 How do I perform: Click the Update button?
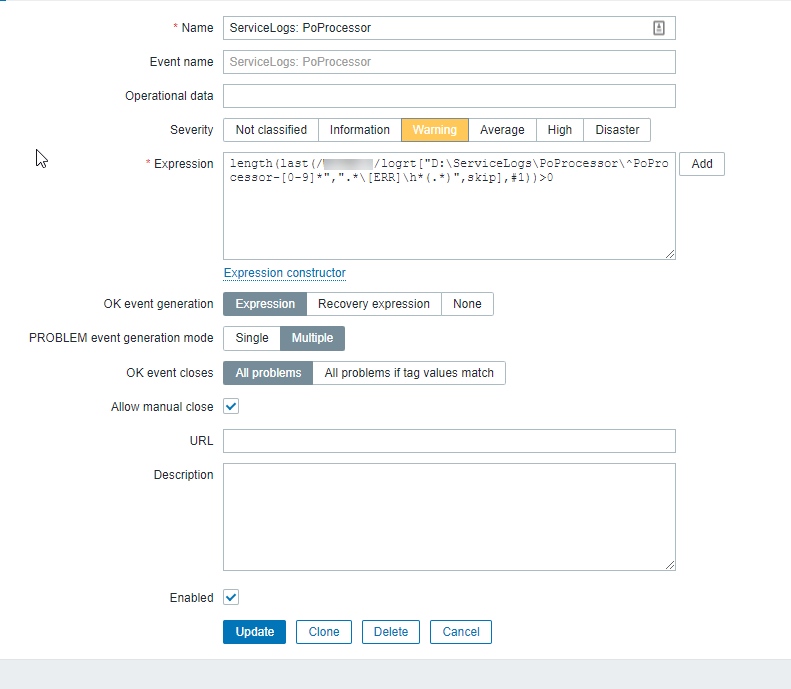254,632
